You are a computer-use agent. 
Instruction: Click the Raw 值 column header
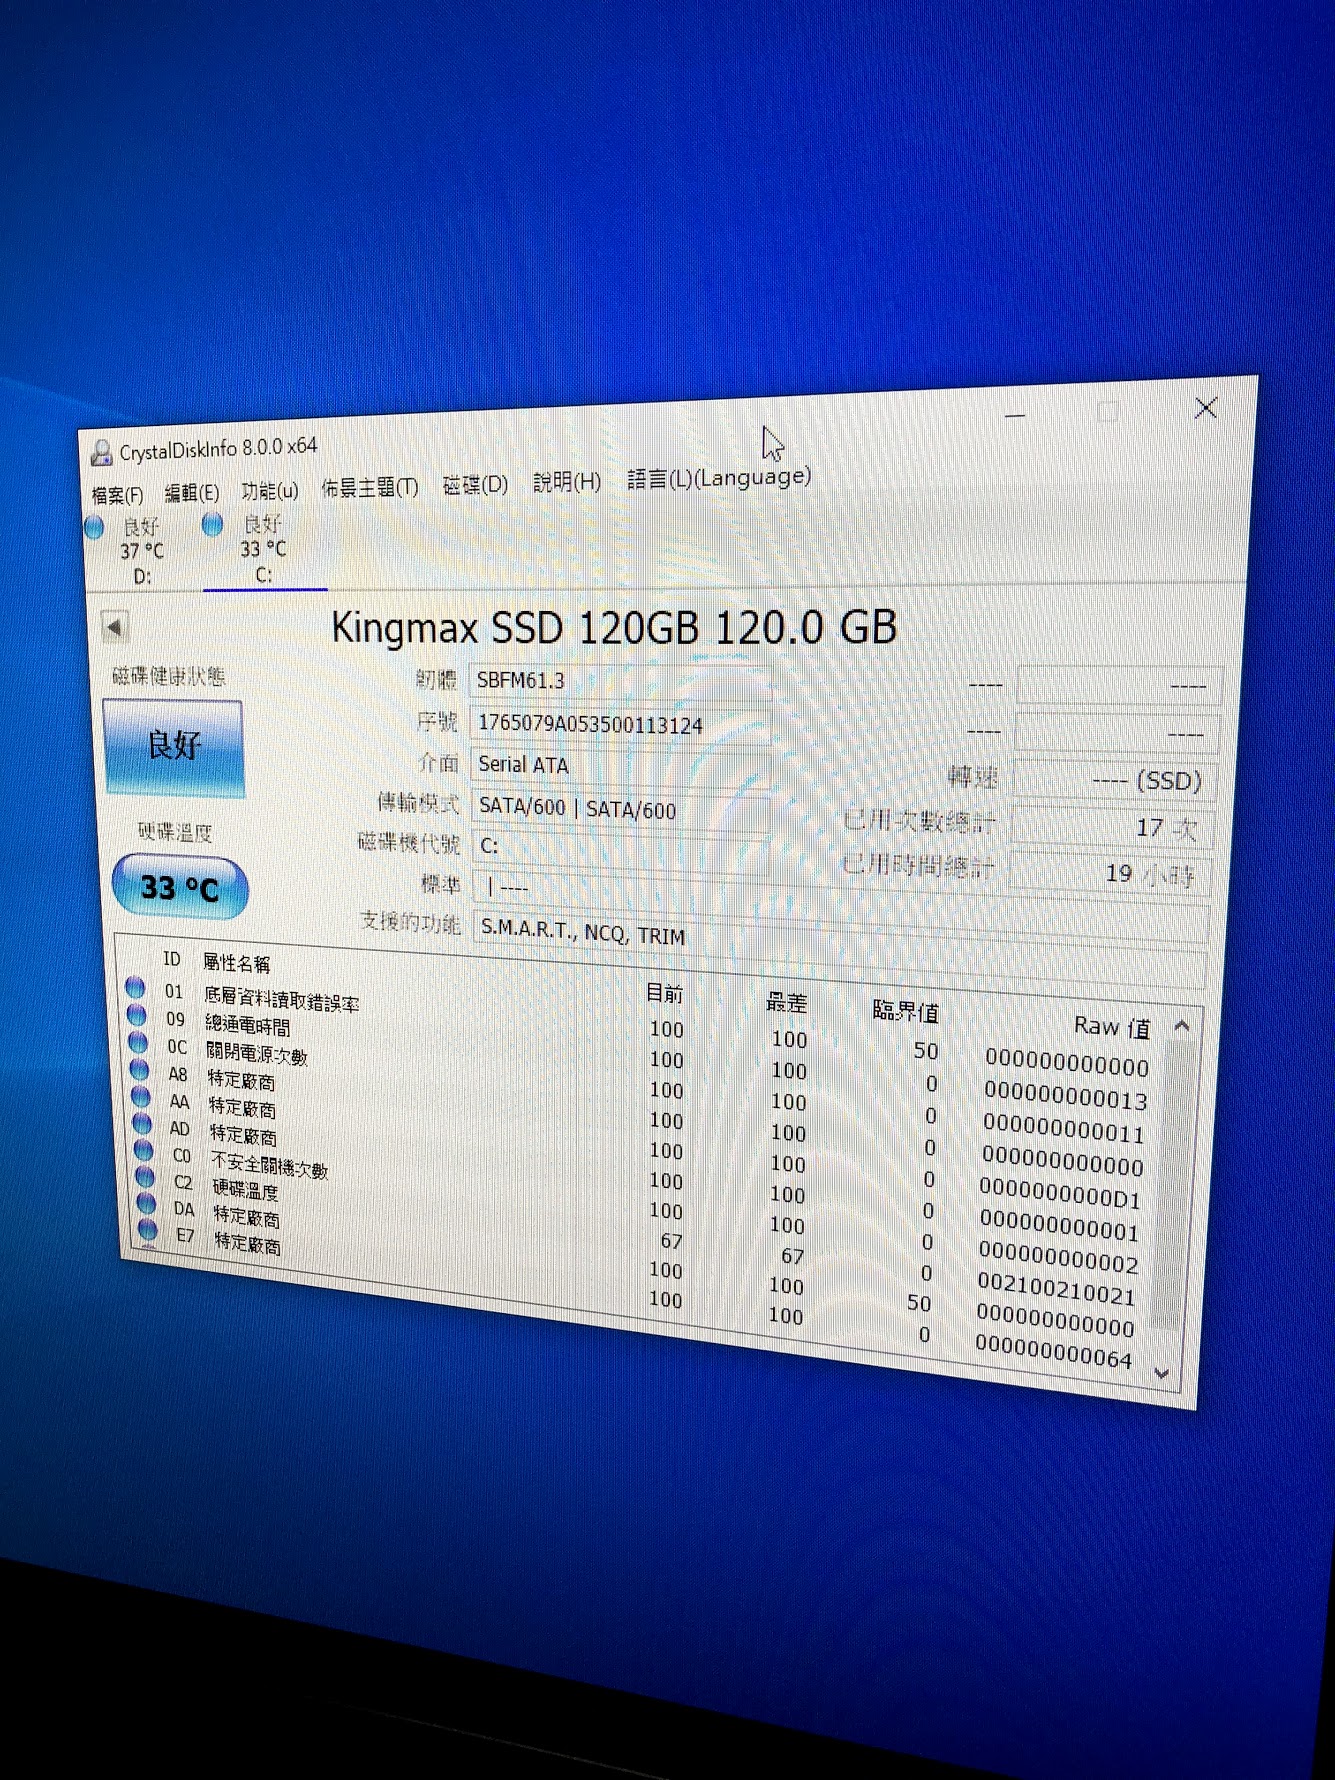(1112, 1027)
